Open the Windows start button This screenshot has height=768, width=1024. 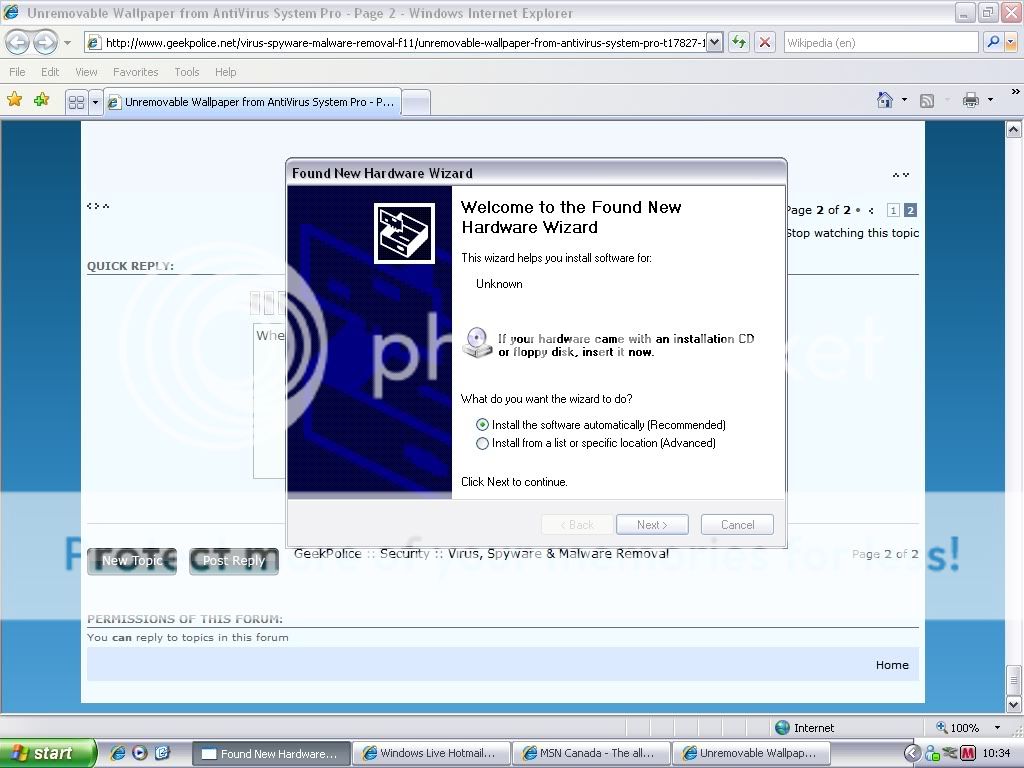coord(48,753)
